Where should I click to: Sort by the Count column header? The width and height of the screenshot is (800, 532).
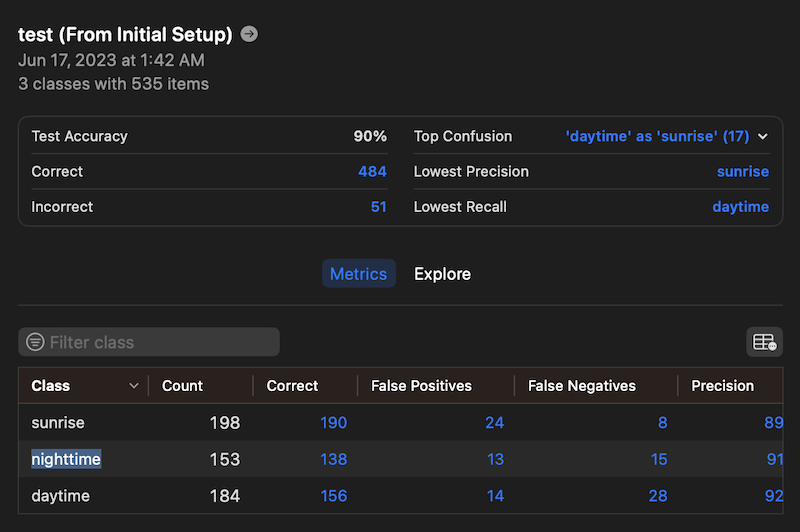[182, 386]
